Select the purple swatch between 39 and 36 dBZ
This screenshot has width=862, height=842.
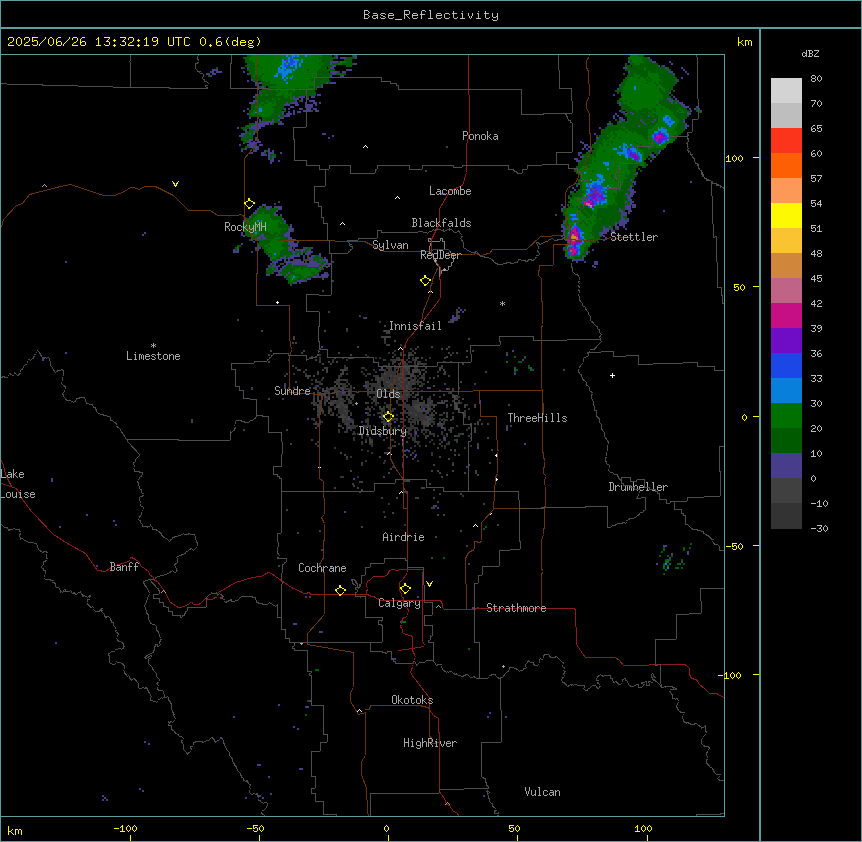coord(786,340)
